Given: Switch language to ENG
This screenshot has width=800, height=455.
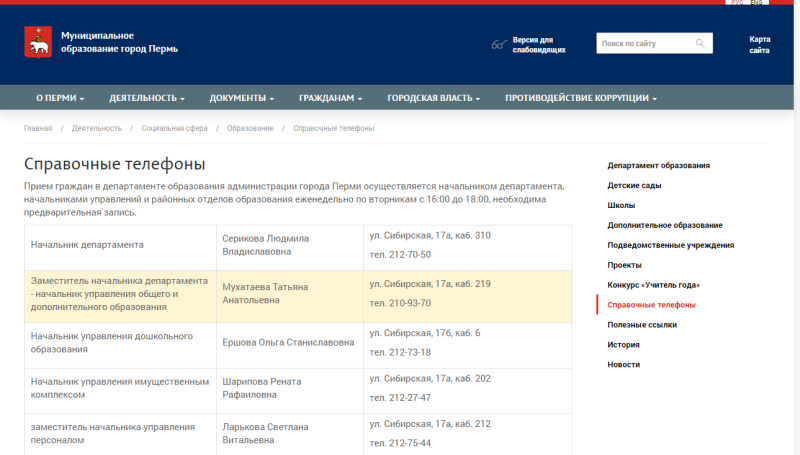Looking at the screenshot, I should [x=757, y=3].
